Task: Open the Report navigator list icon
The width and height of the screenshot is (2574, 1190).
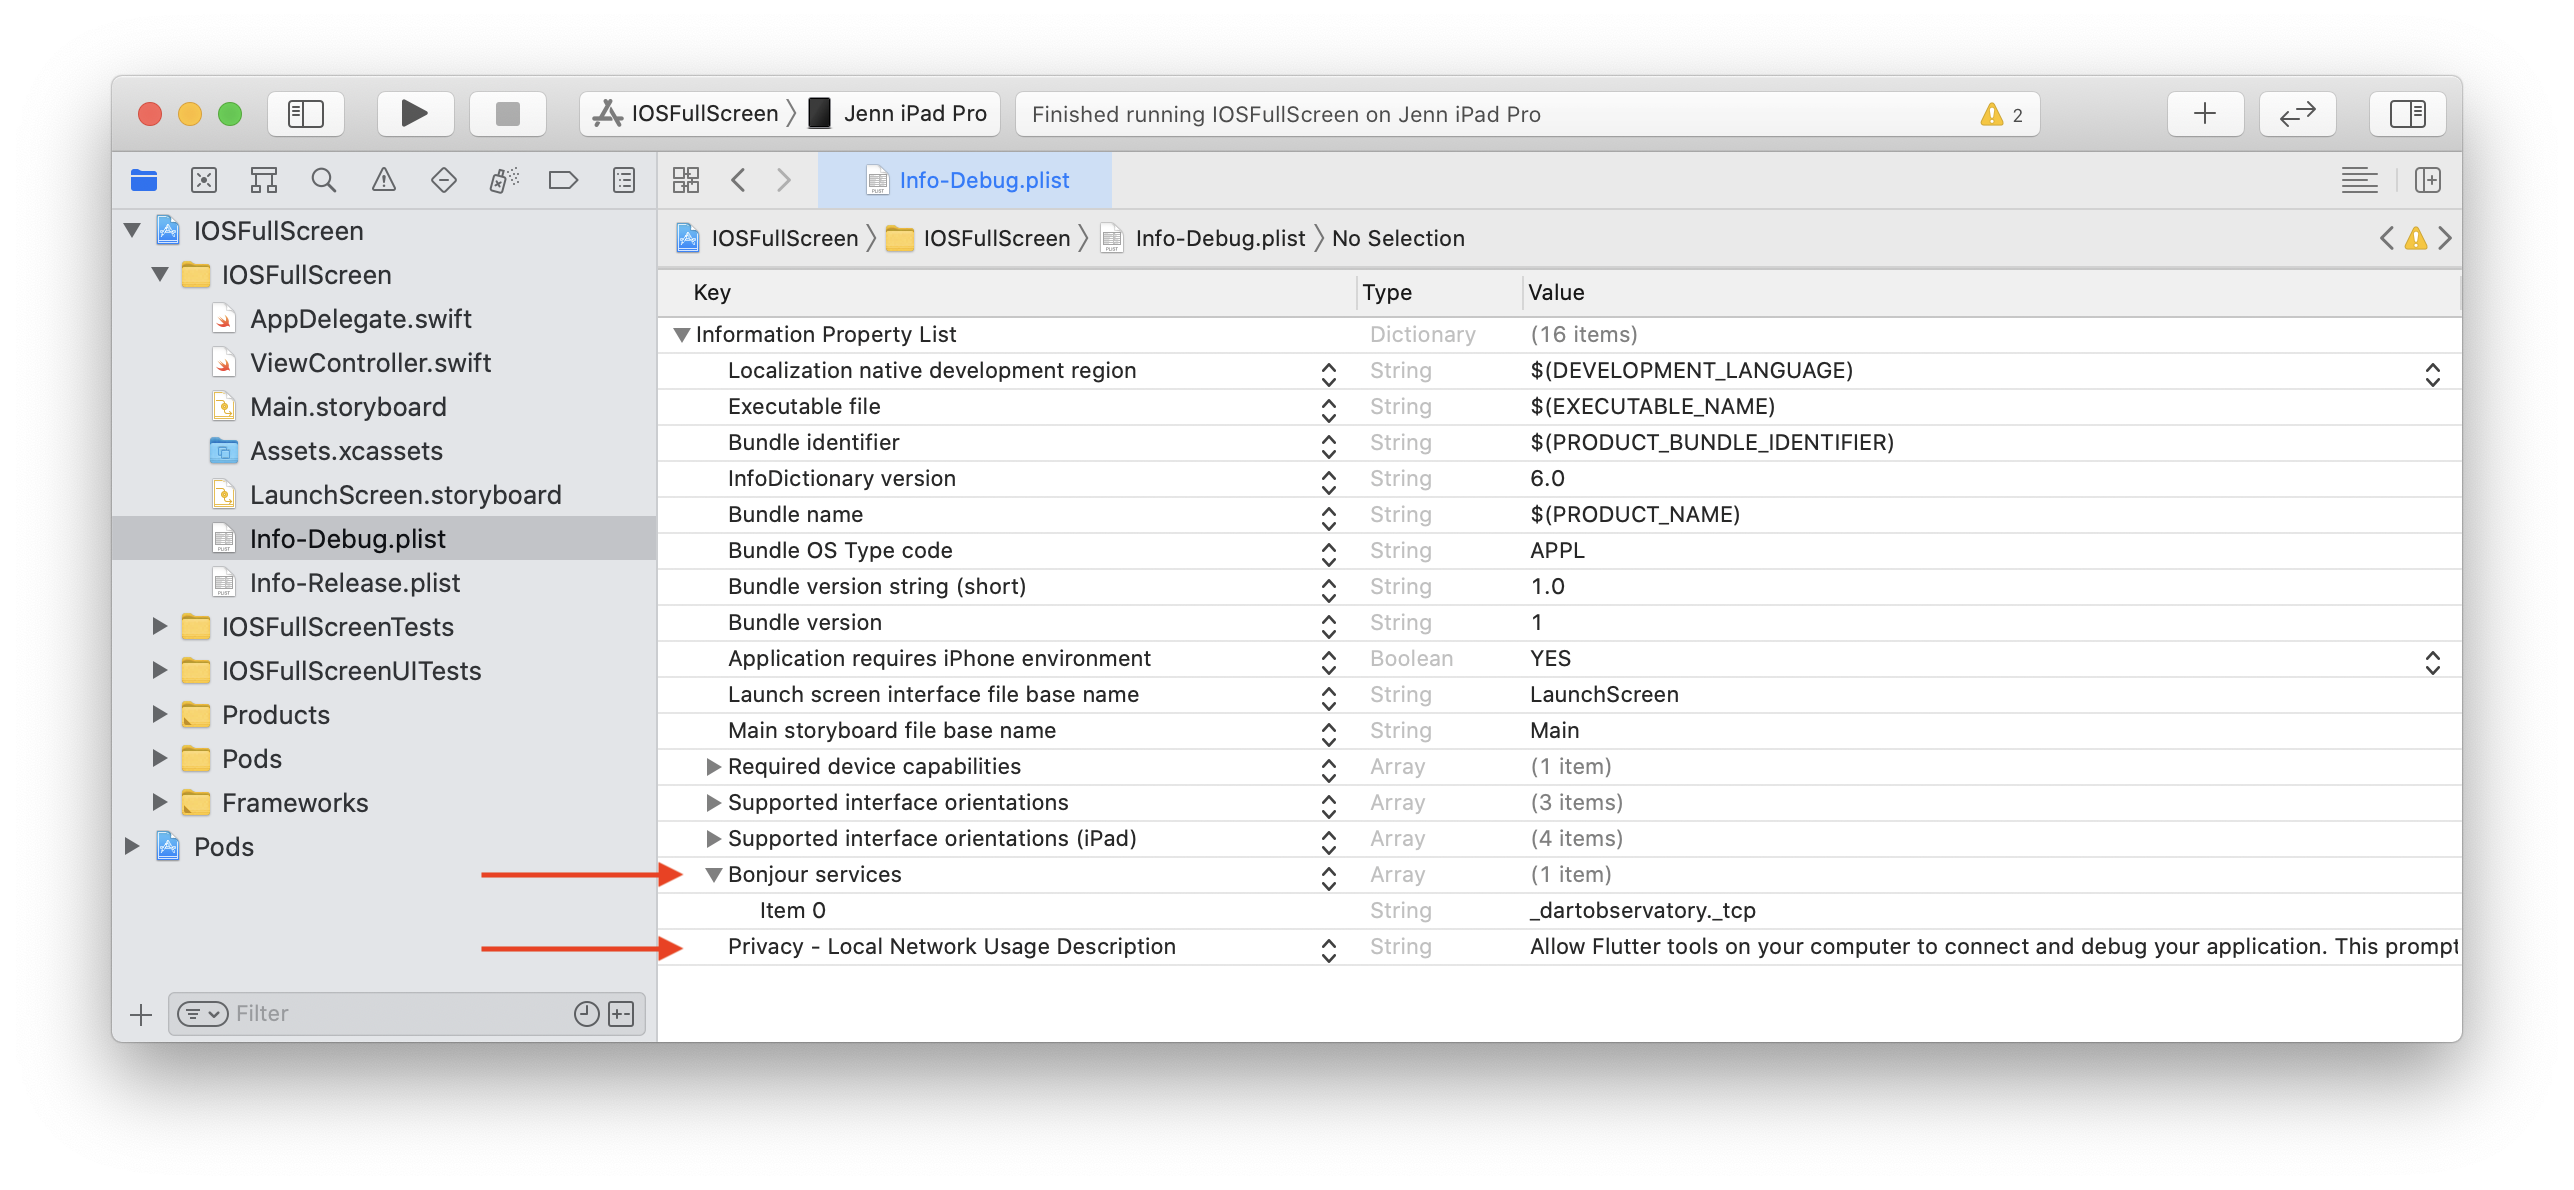Action: coord(622,180)
